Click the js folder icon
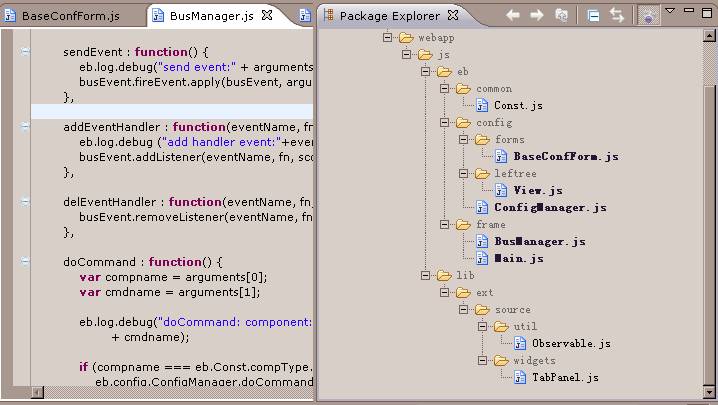 coord(425,55)
